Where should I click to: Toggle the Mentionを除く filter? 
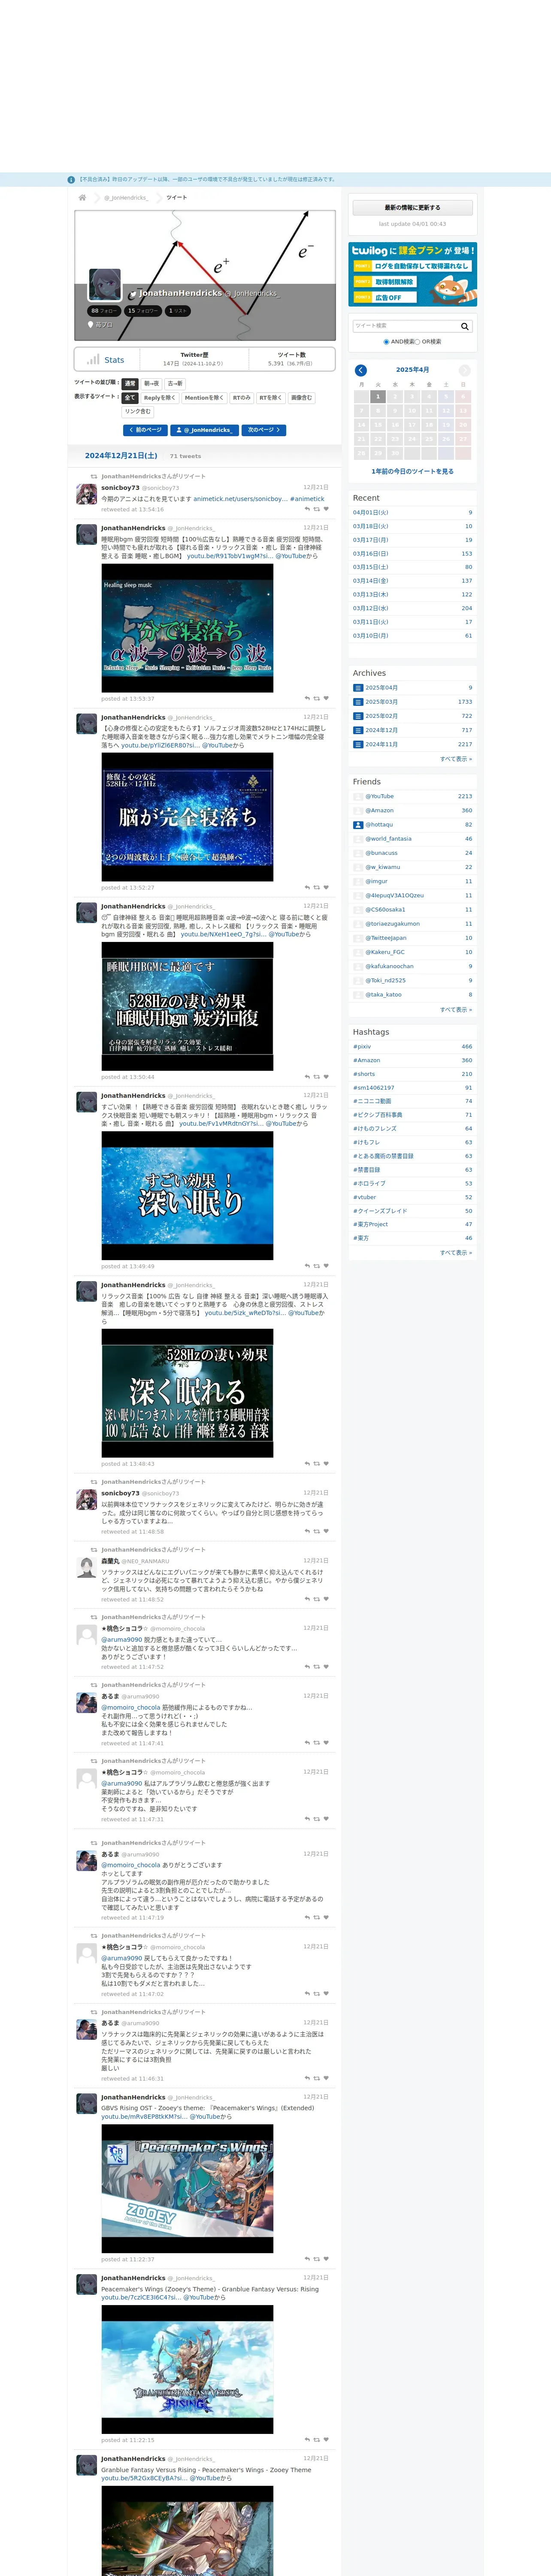(204, 398)
